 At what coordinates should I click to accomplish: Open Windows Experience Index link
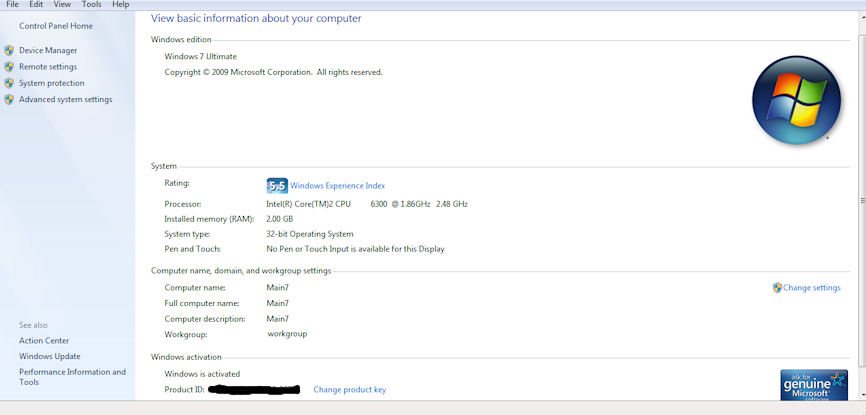[x=337, y=186]
